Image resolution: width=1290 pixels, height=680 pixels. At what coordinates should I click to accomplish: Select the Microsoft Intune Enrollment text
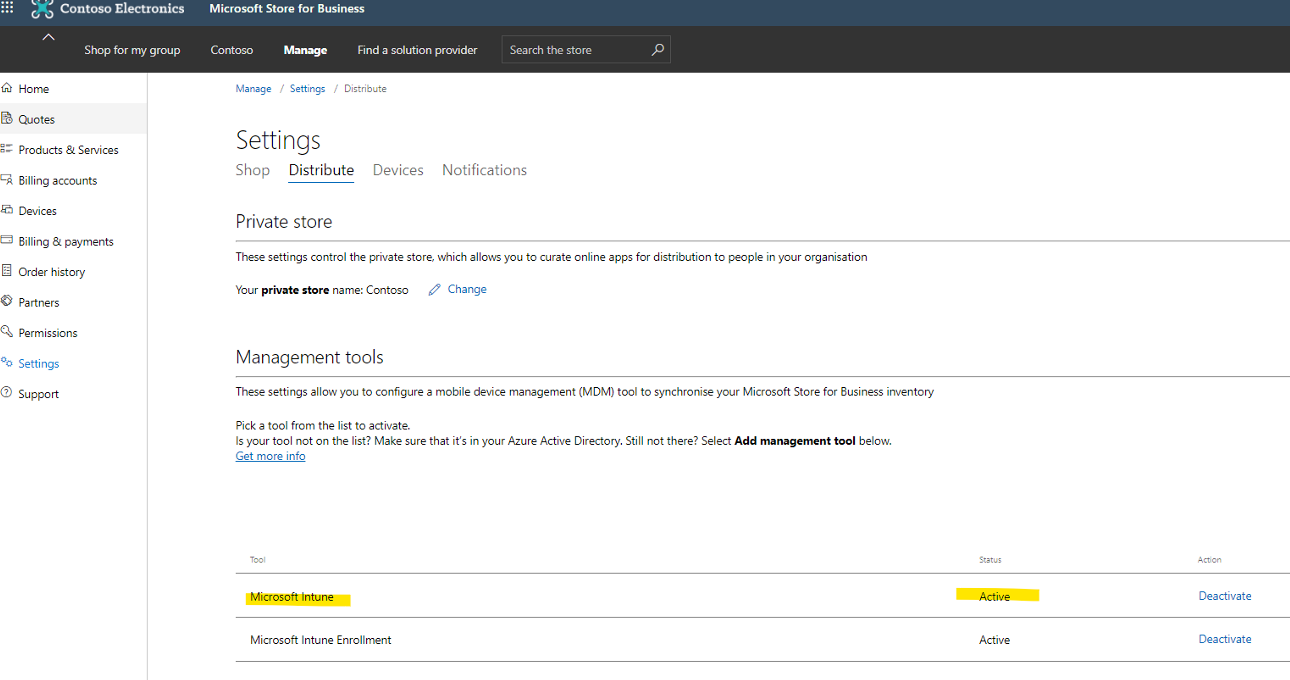click(x=321, y=640)
